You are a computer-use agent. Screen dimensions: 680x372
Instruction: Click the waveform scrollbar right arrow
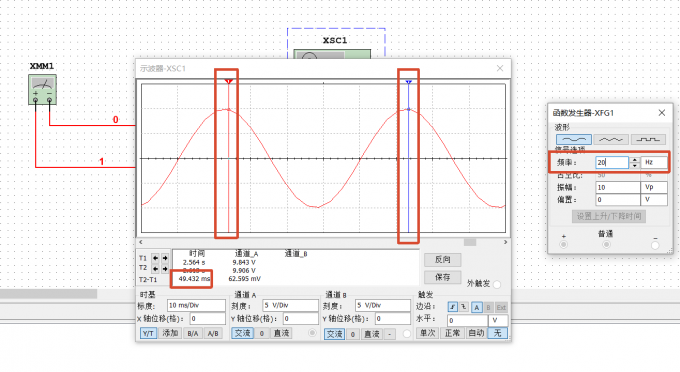coord(505,242)
